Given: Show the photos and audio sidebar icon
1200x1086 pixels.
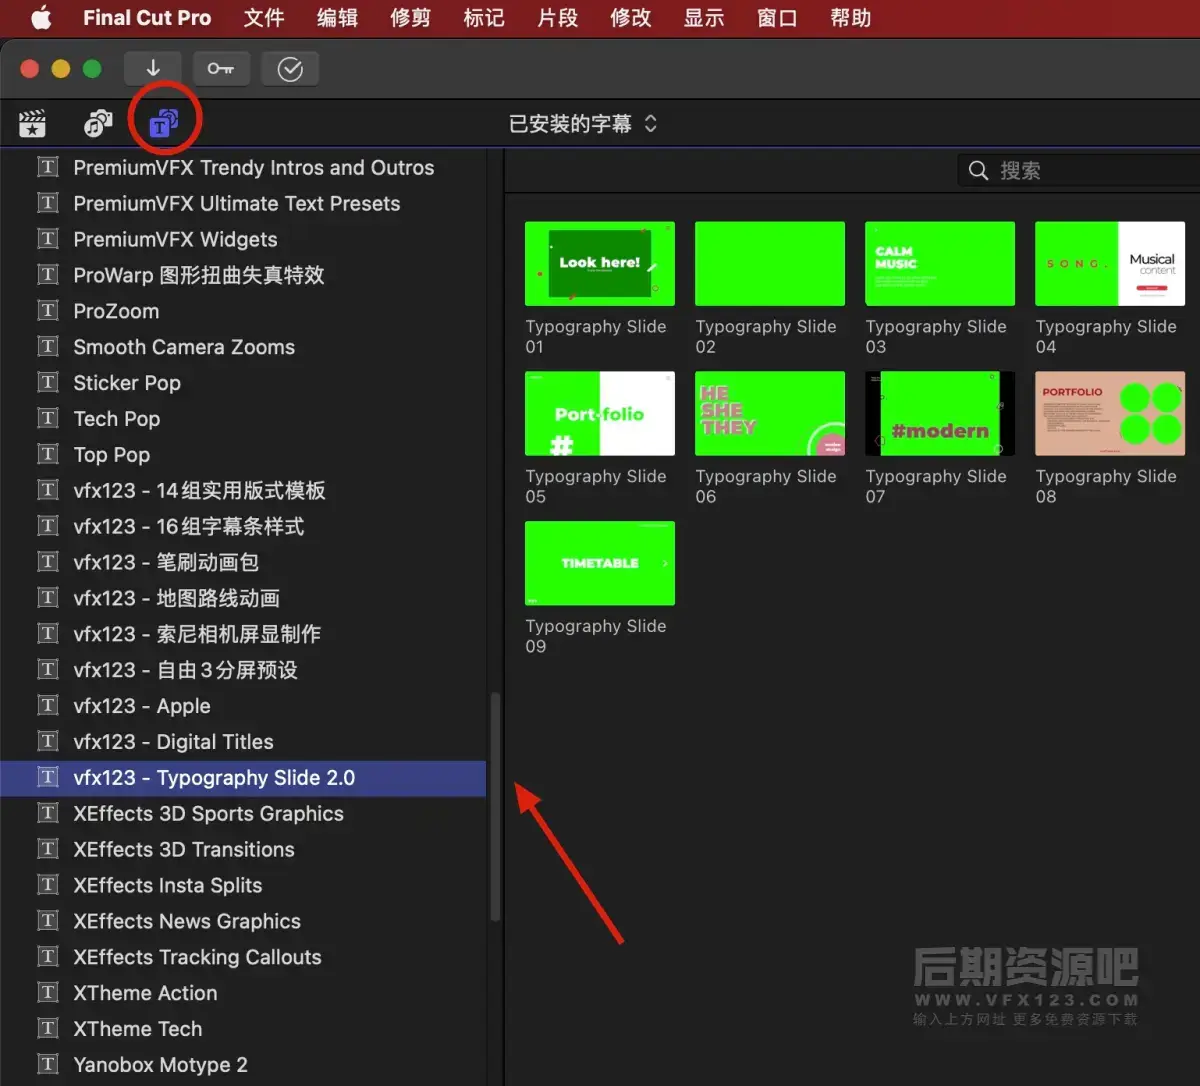Looking at the screenshot, I should 97,124.
